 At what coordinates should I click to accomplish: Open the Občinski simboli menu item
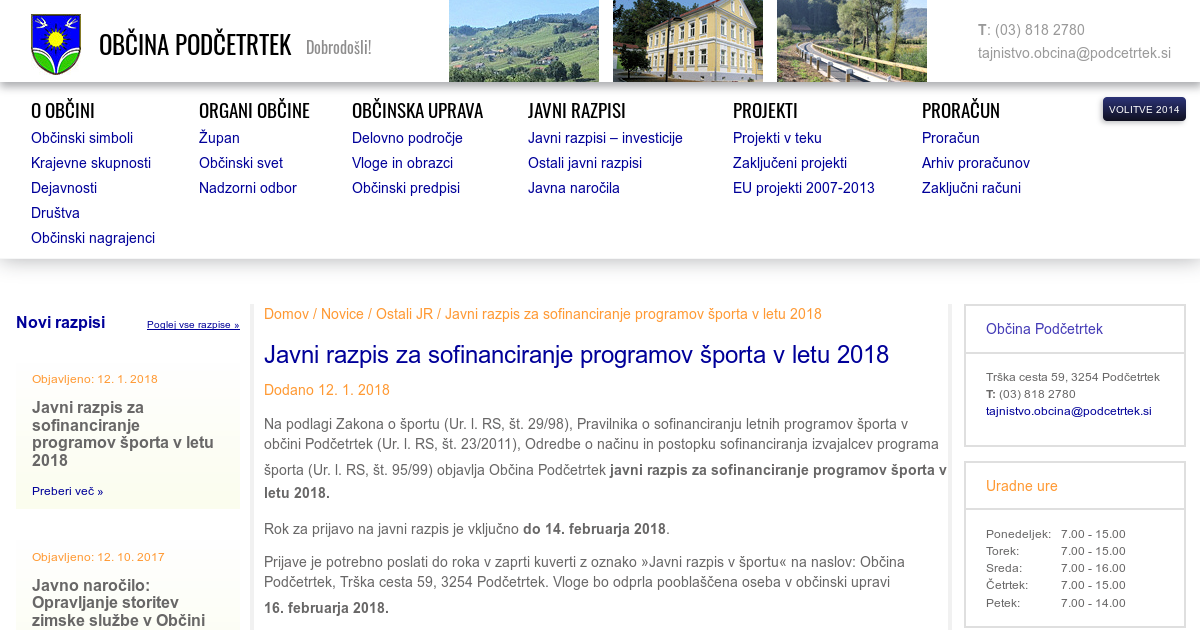tap(82, 138)
